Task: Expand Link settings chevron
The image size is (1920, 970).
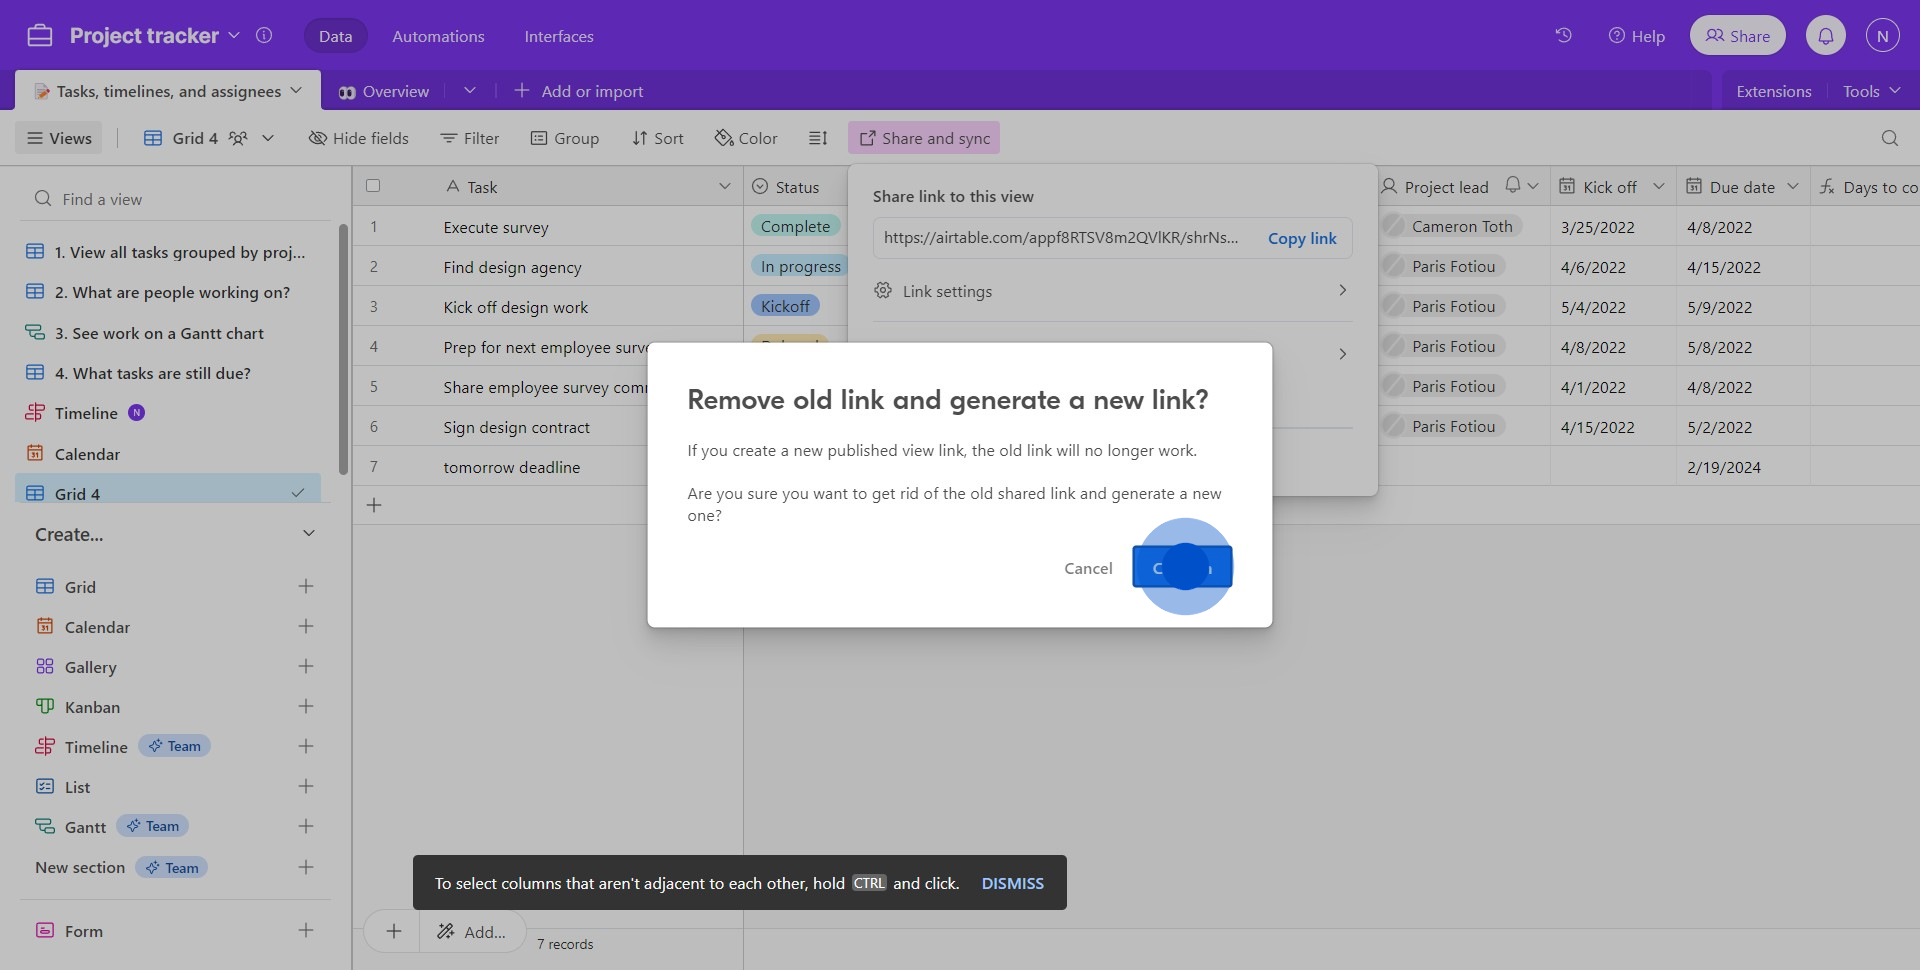Action: pyautogui.click(x=1342, y=291)
